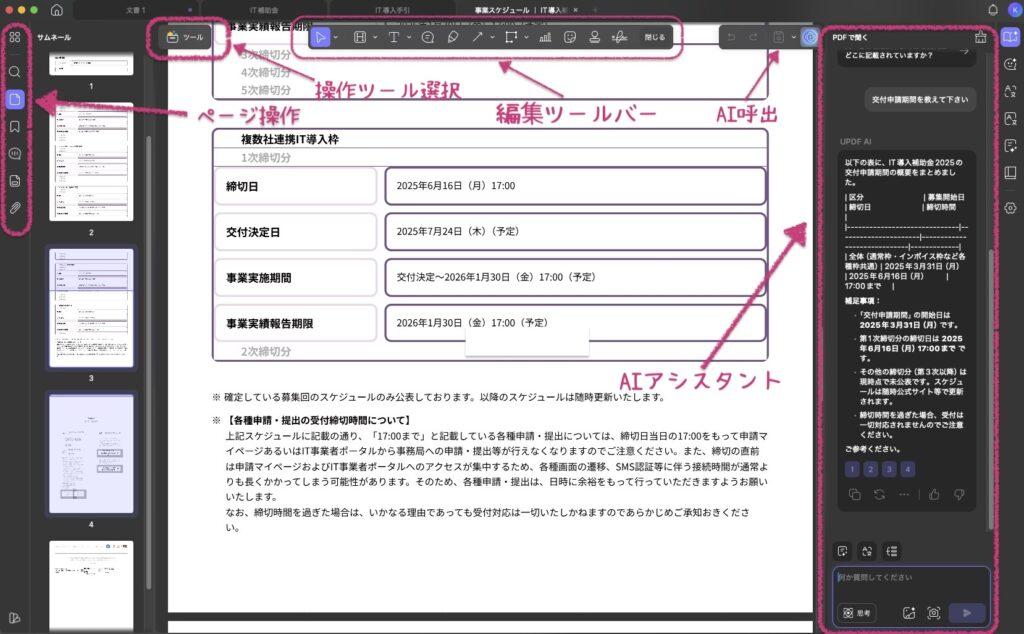Viewport: 1024px width, 634px height.
Task: Click the 閉じる button in edit toolbar
Action: 654,37
